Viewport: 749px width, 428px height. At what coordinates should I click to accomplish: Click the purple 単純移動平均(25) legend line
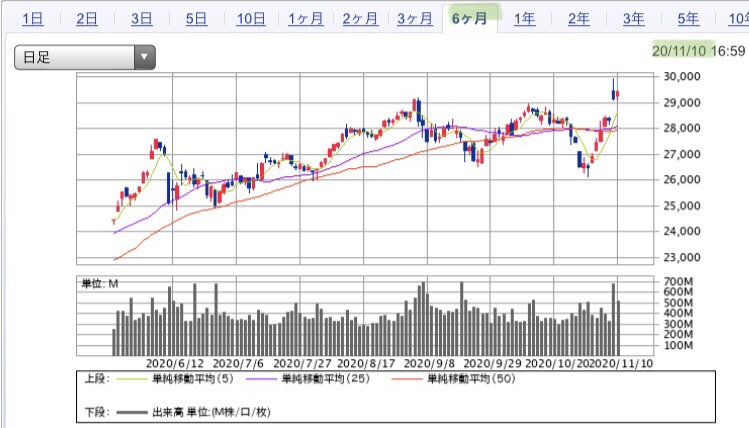(261, 379)
